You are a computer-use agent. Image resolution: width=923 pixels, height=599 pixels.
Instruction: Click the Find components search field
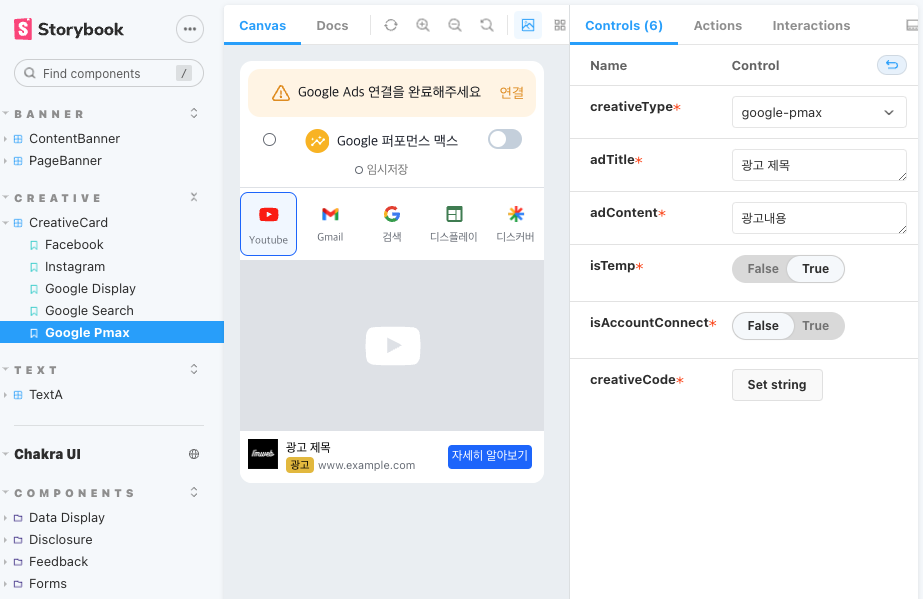109,73
